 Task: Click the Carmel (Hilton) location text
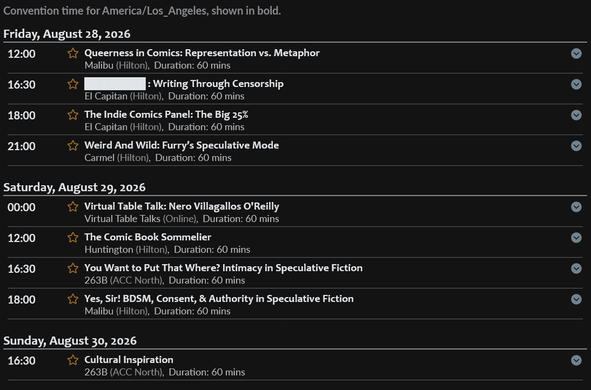(116, 158)
